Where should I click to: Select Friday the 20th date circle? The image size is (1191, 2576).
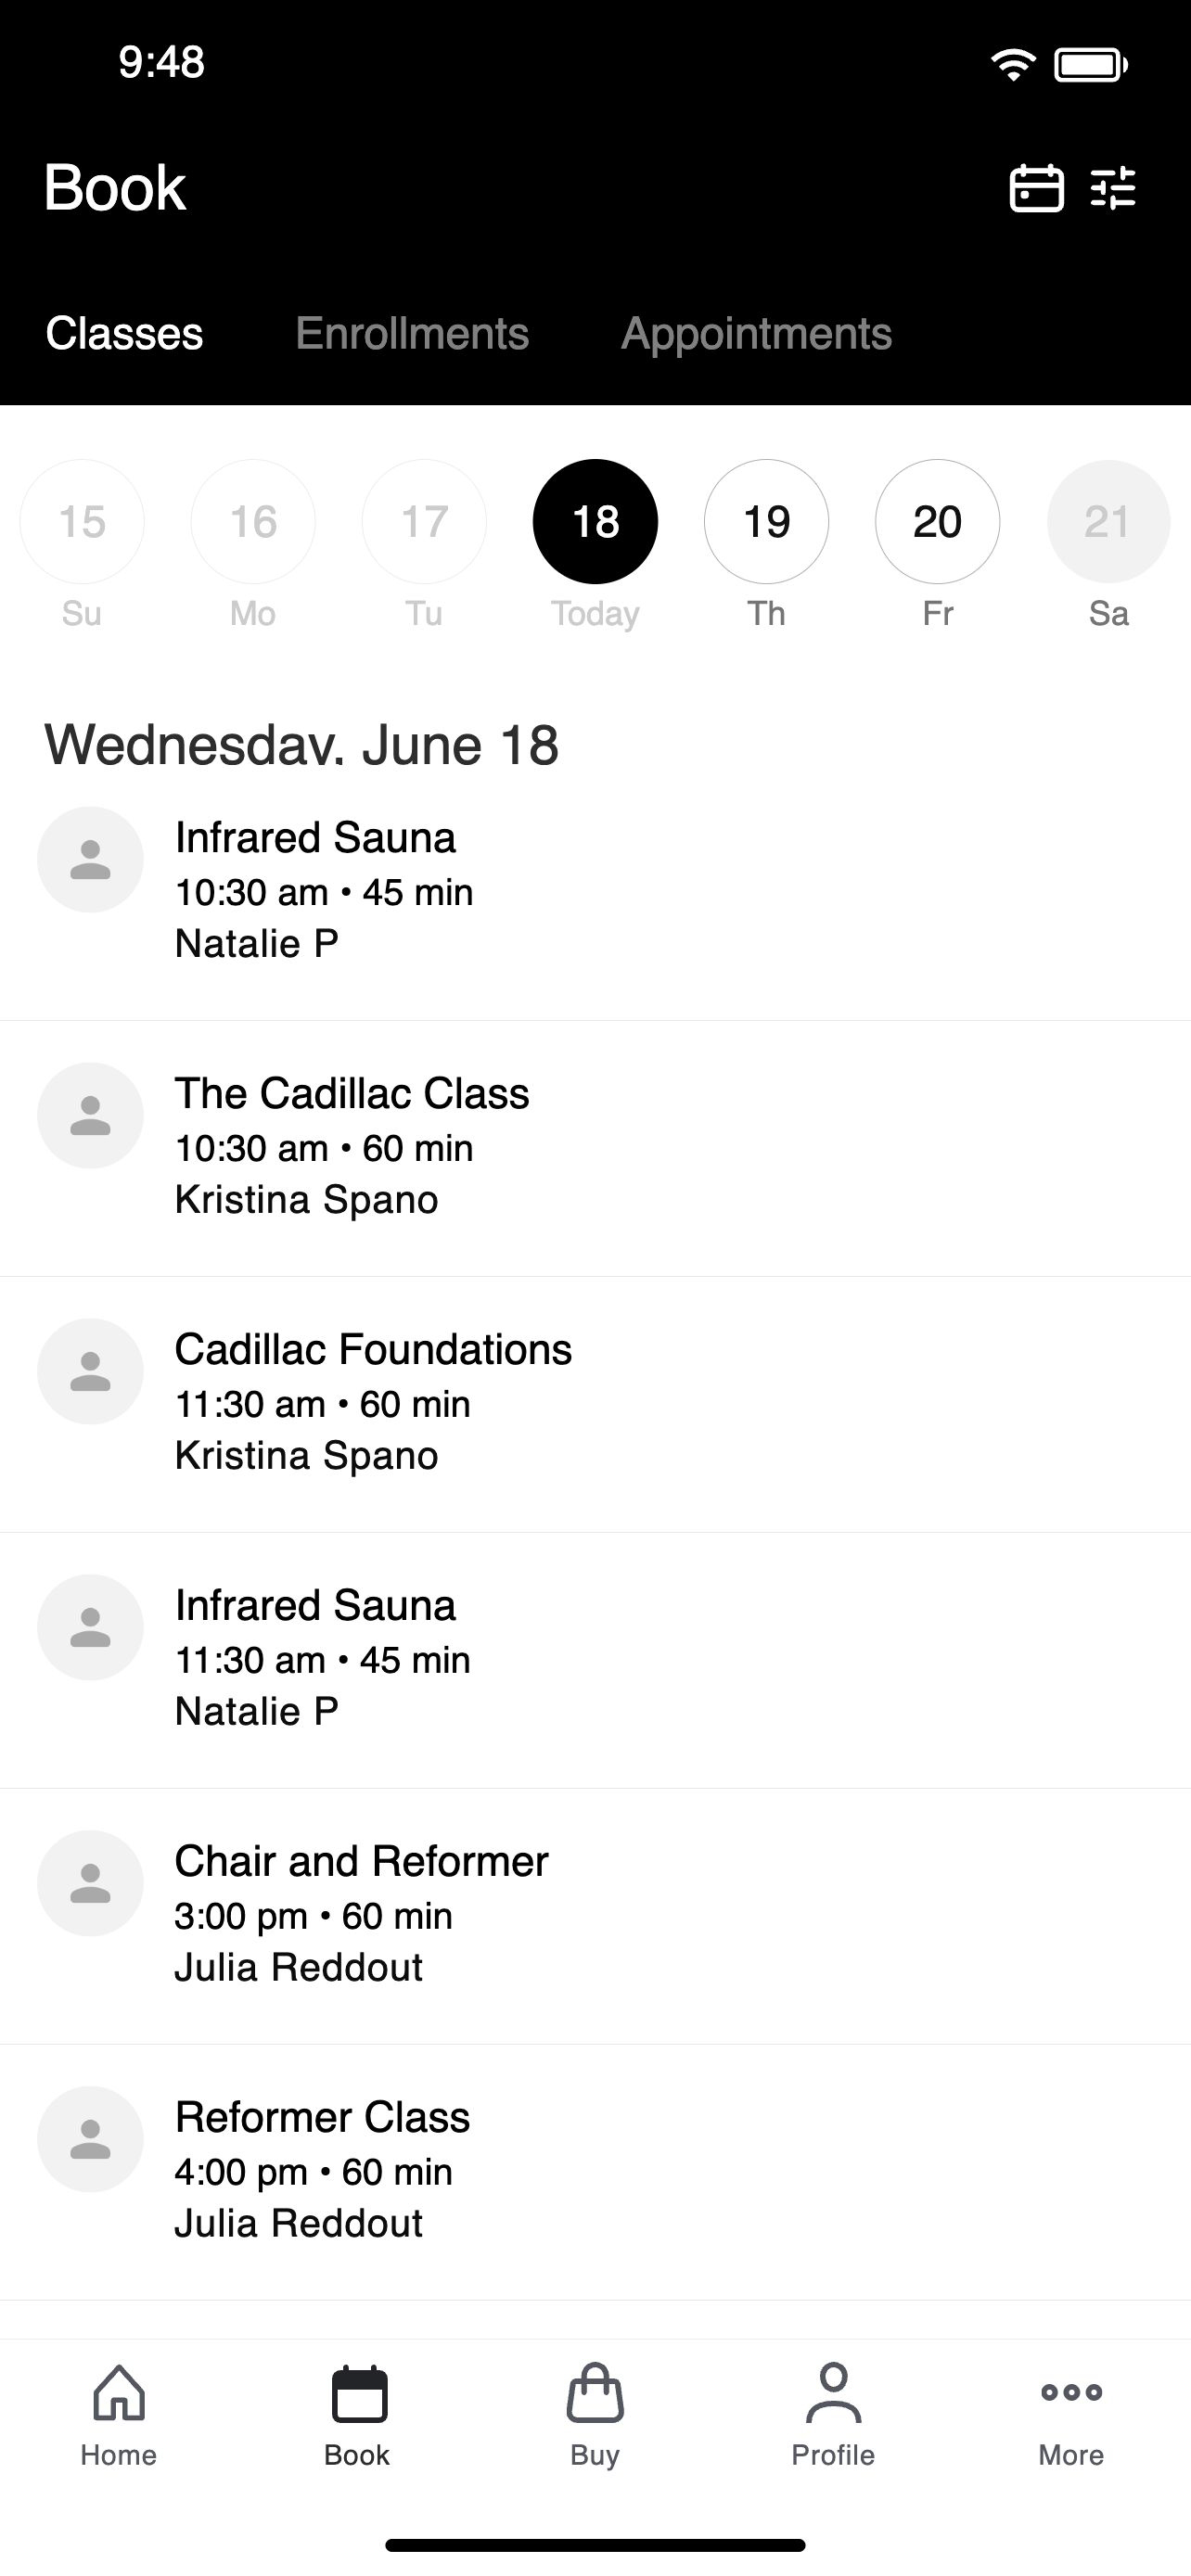[x=937, y=521]
